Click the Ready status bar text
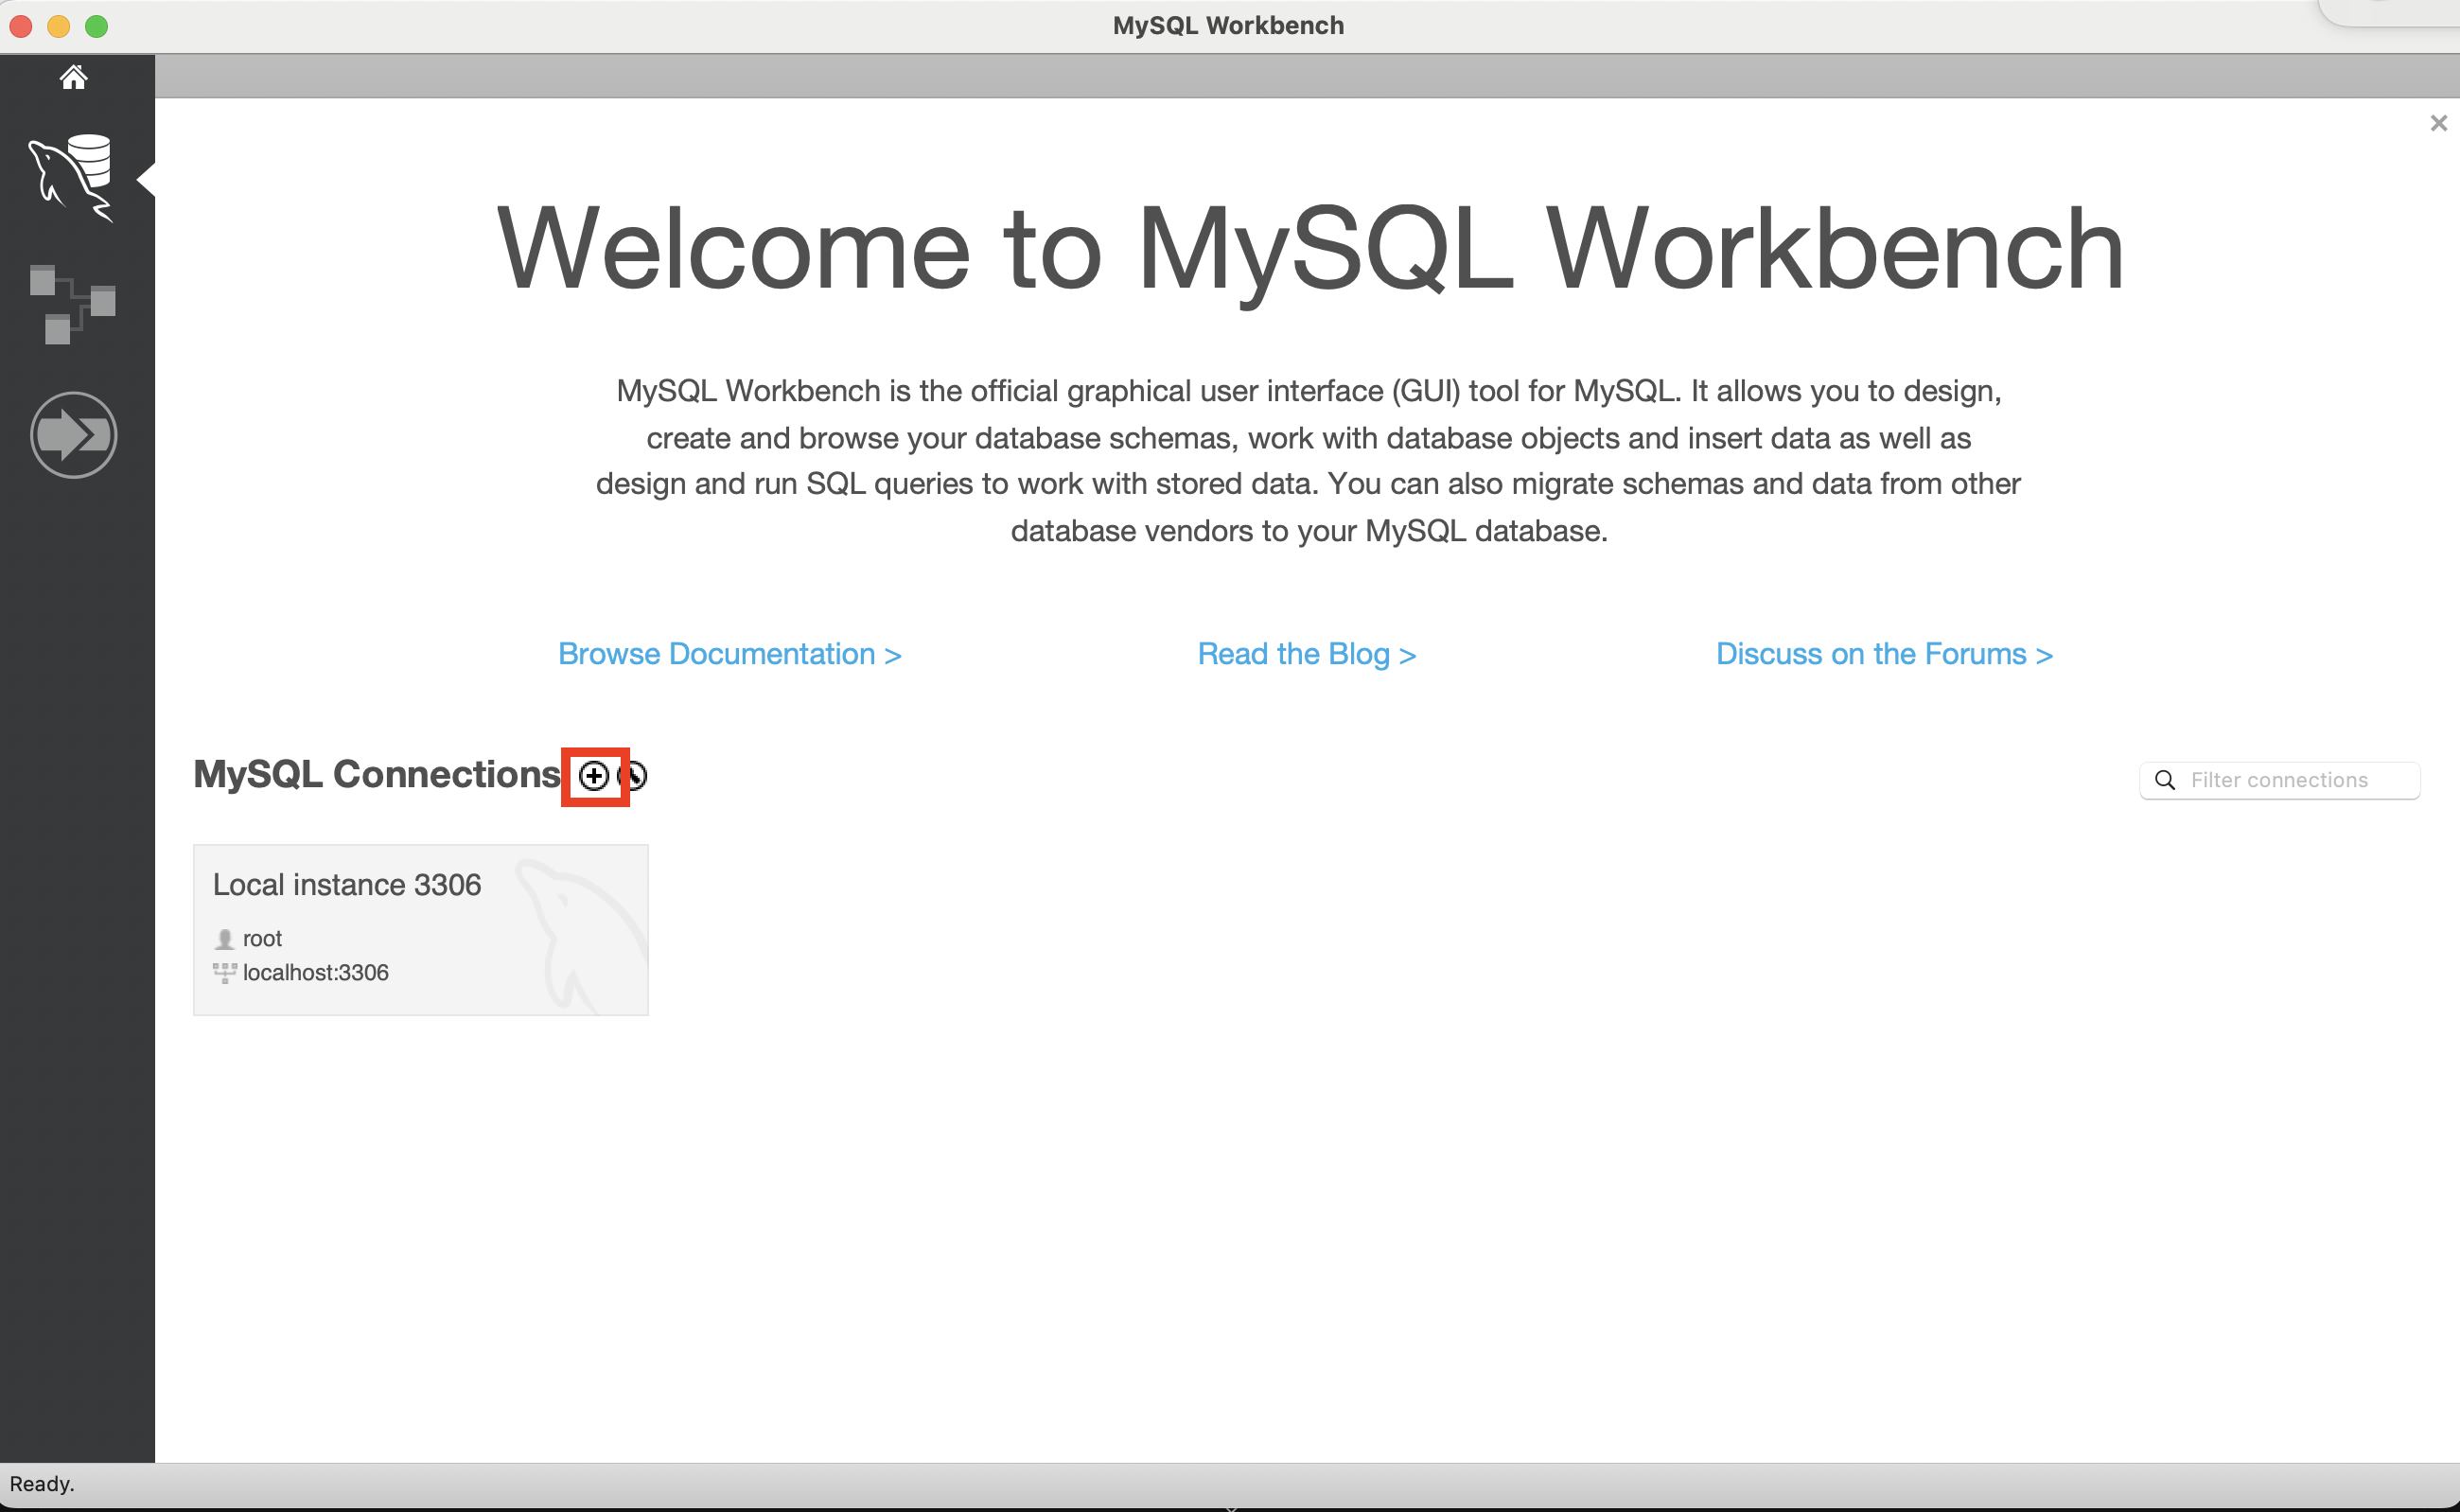 point(42,1484)
